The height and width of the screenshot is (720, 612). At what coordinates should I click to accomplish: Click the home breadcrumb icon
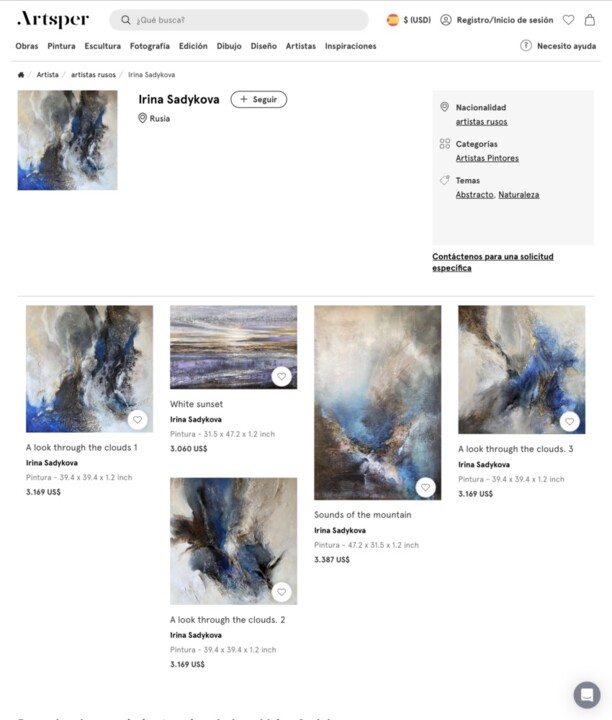[x=21, y=74]
